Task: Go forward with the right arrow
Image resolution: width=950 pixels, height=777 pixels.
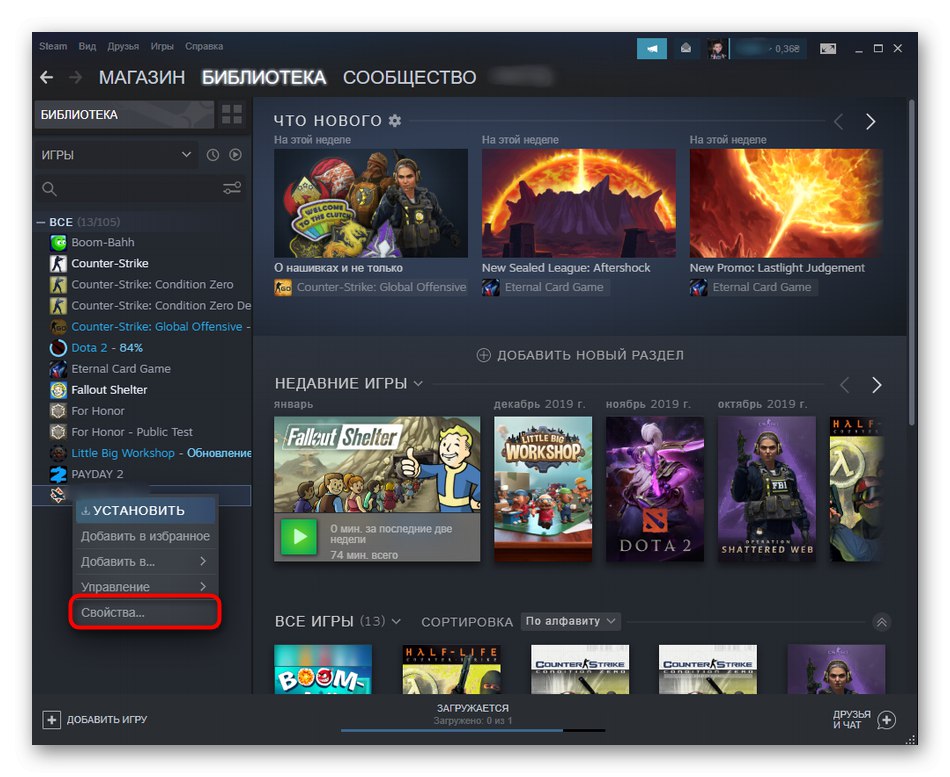Action: tap(76, 78)
